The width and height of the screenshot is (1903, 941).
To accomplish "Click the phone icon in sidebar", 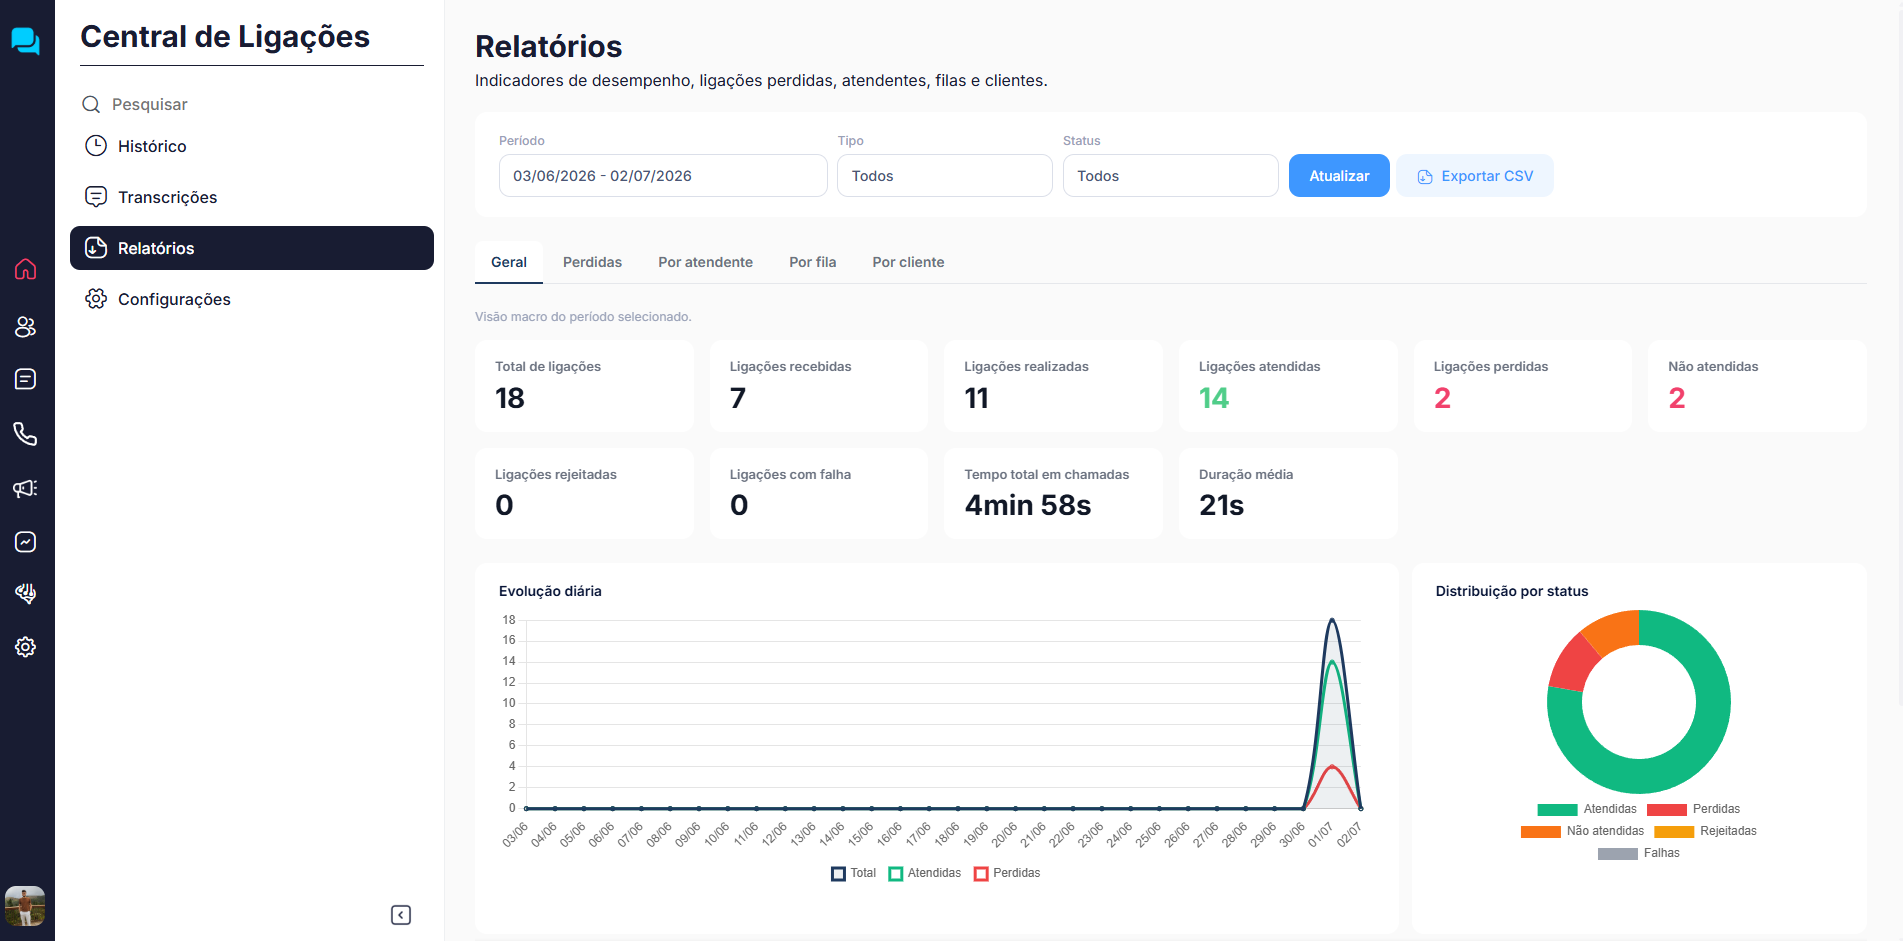I will click(26, 434).
